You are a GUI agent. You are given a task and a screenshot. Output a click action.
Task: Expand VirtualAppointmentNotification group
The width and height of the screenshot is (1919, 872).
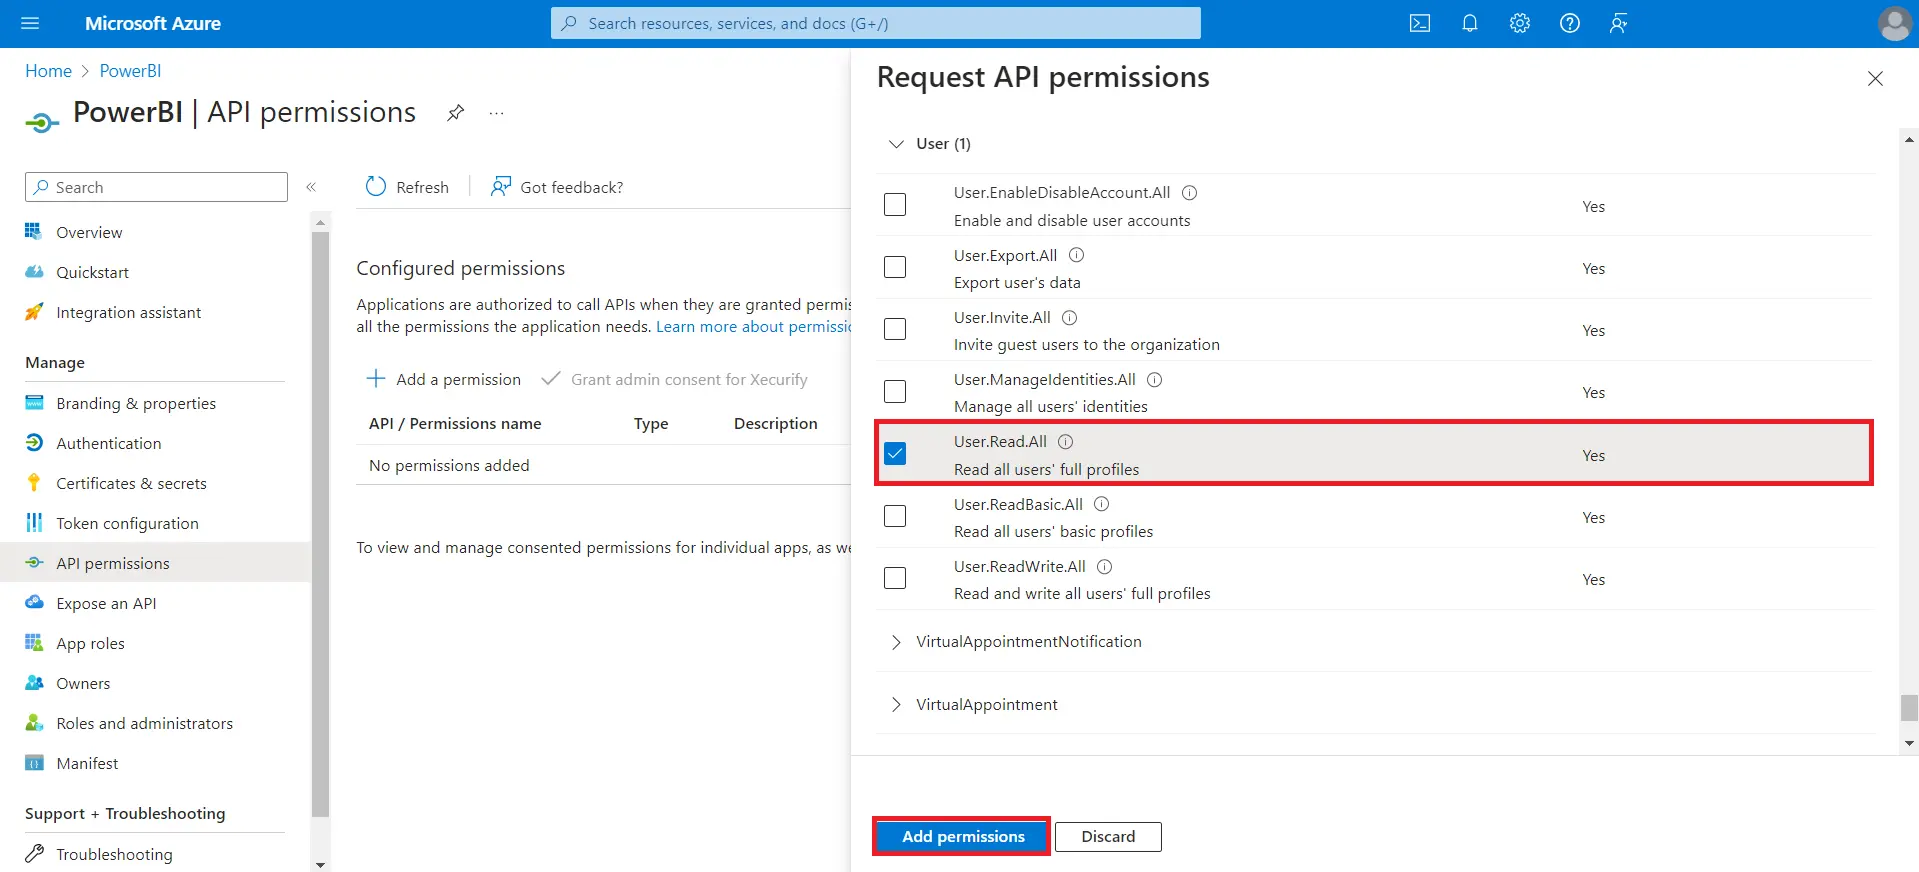point(896,642)
